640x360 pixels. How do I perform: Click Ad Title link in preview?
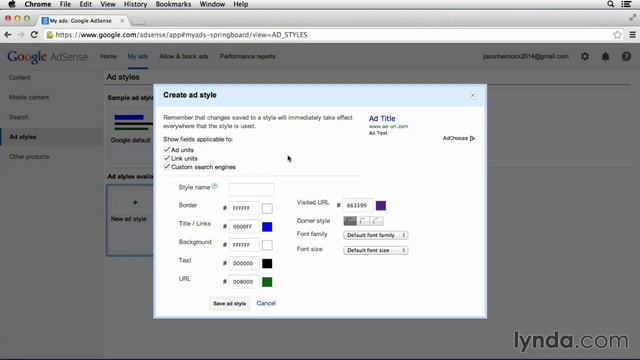tap(382, 118)
